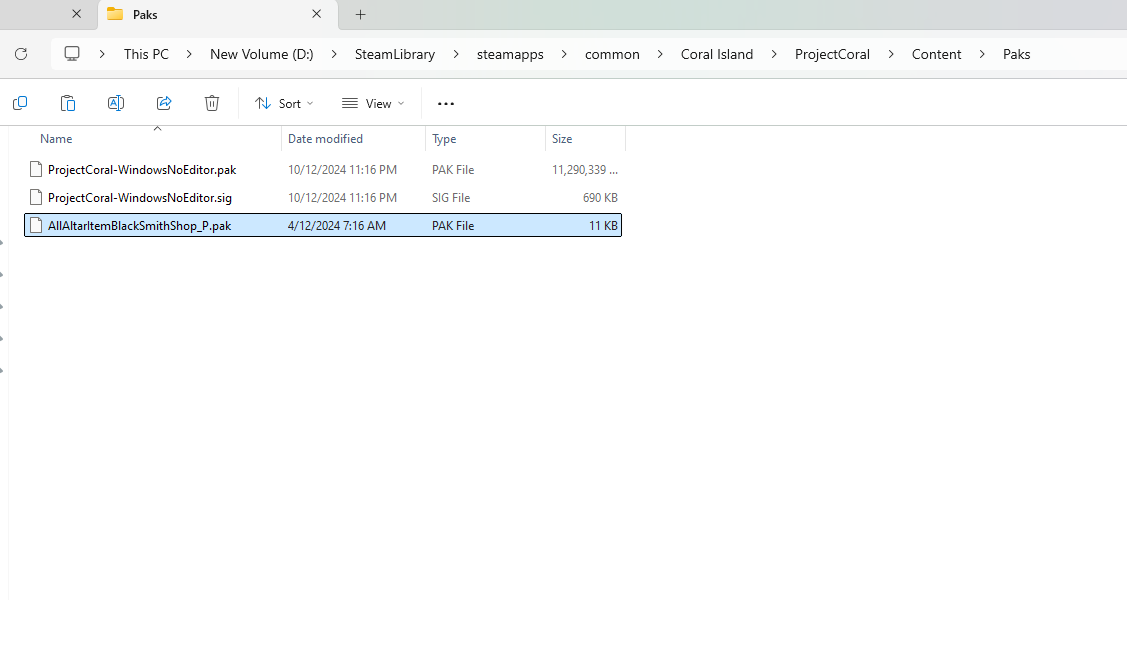This screenshot has height=656, width=1129.
Task: Click the yellow folder icon on Paks tab
Action: point(115,14)
